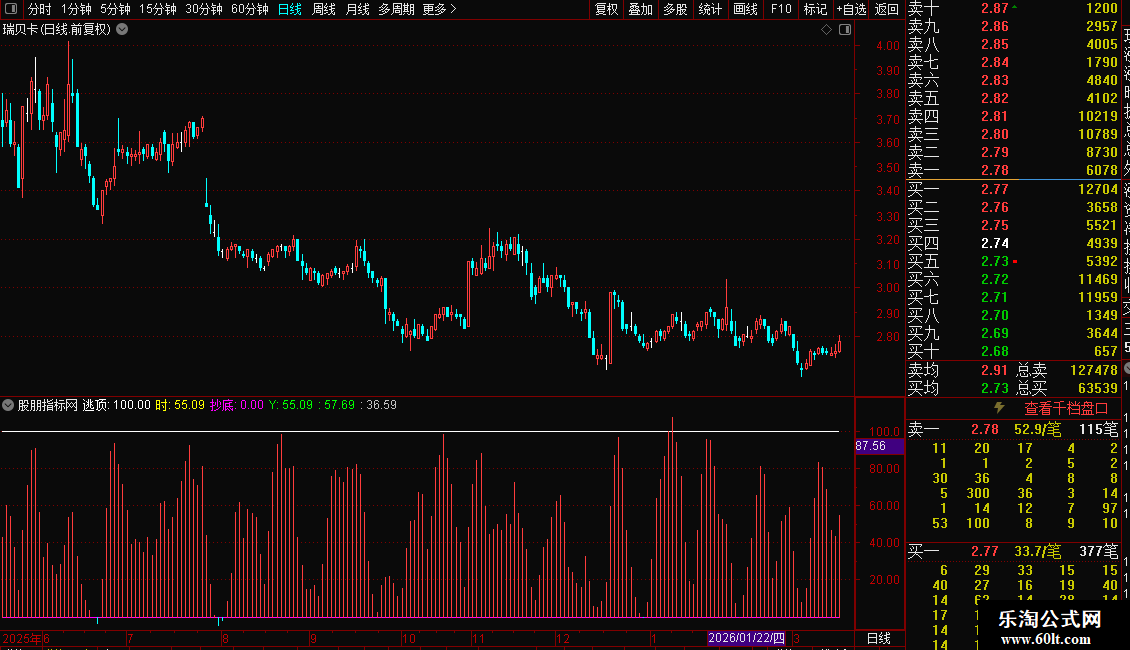1130x650 pixels.
Task: Click the panel layout icon at top-left
Action: click(x=11, y=9)
